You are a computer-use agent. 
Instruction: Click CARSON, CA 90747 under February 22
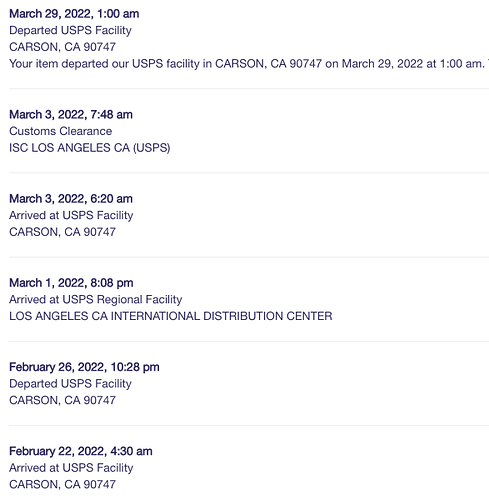[x=62, y=485]
